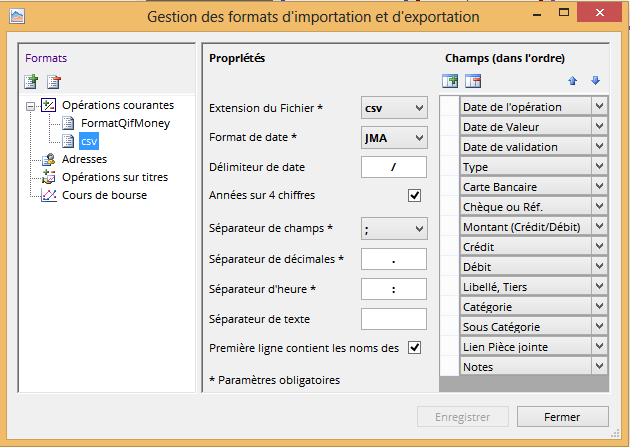The width and height of the screenshot is (630, 447).
Task: Toggle the Années sur 4 chiffres checkbox
Action: coord(415,195)
